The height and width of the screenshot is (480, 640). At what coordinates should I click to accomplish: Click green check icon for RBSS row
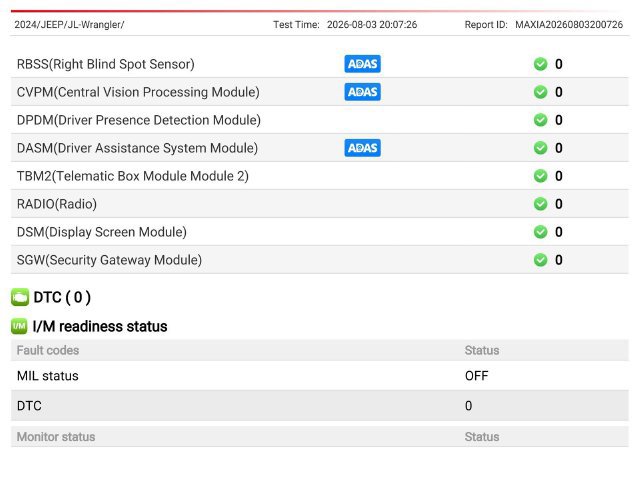point(540,64)
